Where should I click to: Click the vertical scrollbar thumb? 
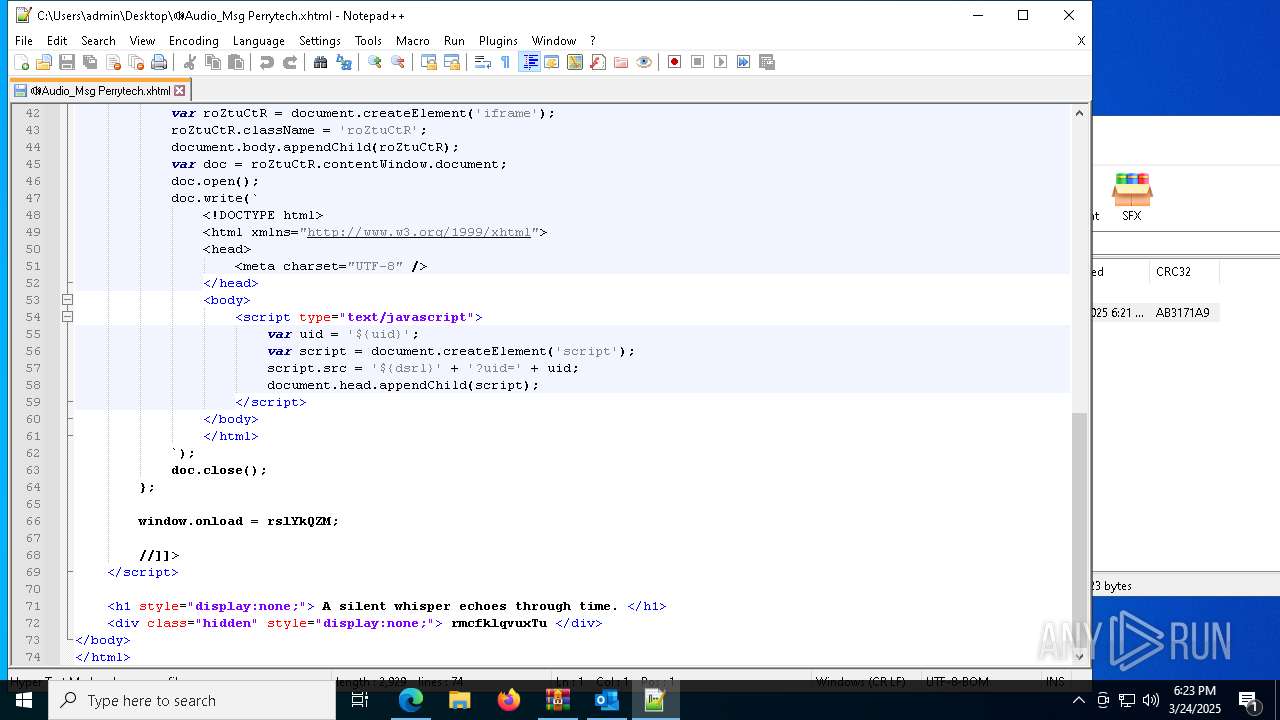pyautogui.click(x=1079, y=529)
